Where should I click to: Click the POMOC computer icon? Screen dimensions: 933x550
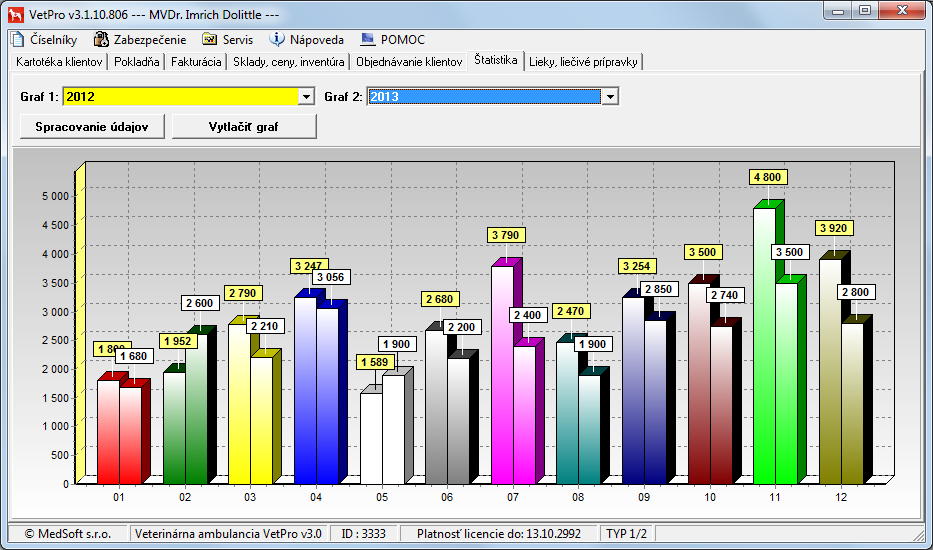tap(368, 40)
